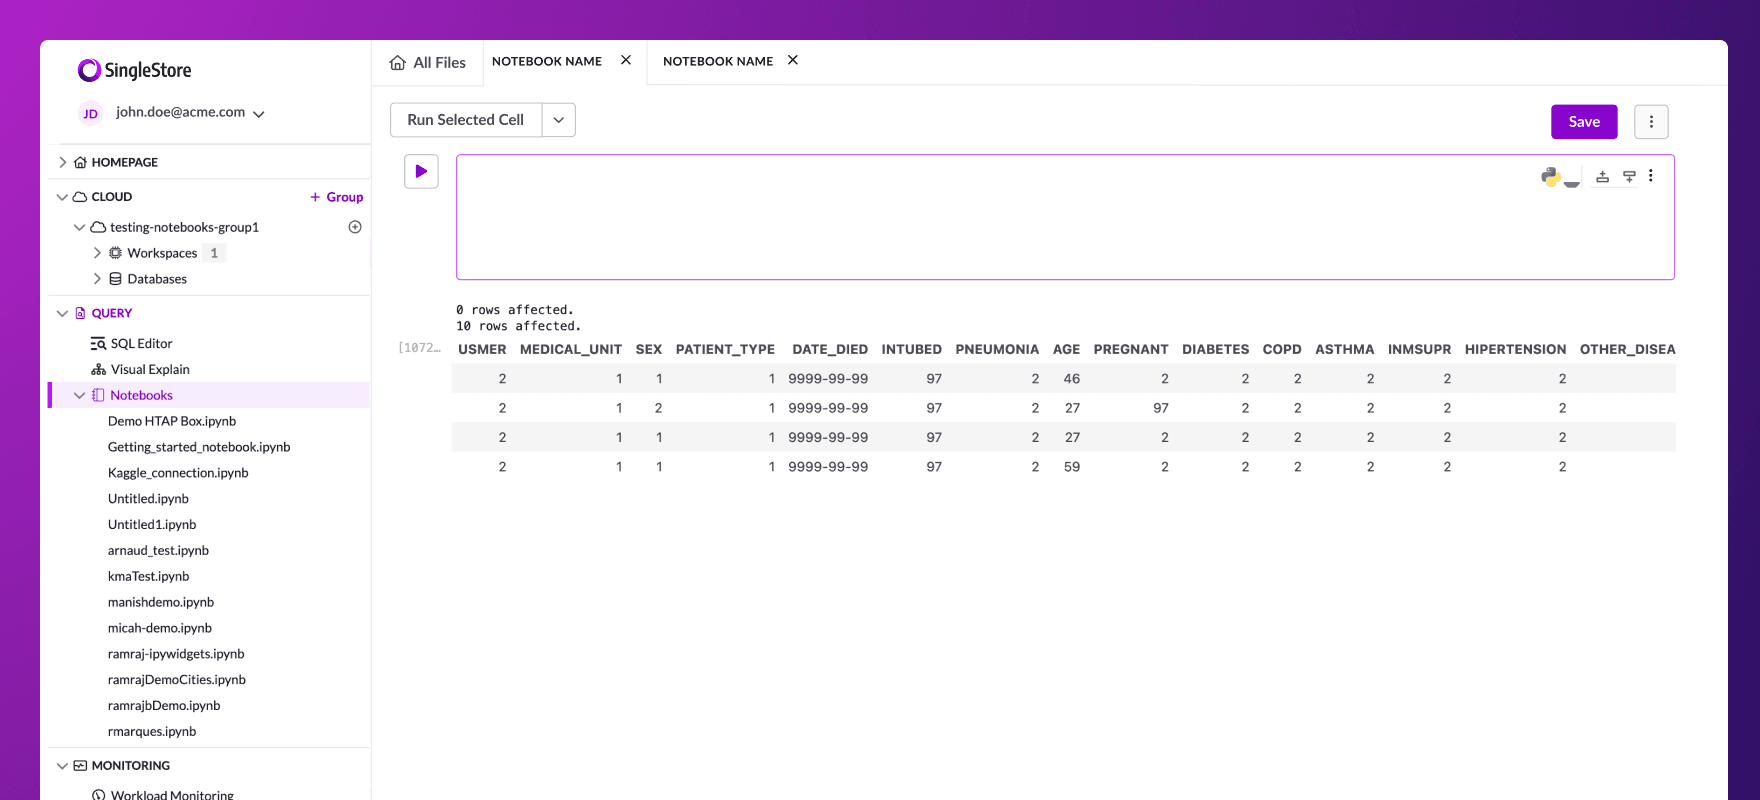Screen dimensions: 1760x800
Task: Open manishdemo.ipynb
Action: point(161,602)
